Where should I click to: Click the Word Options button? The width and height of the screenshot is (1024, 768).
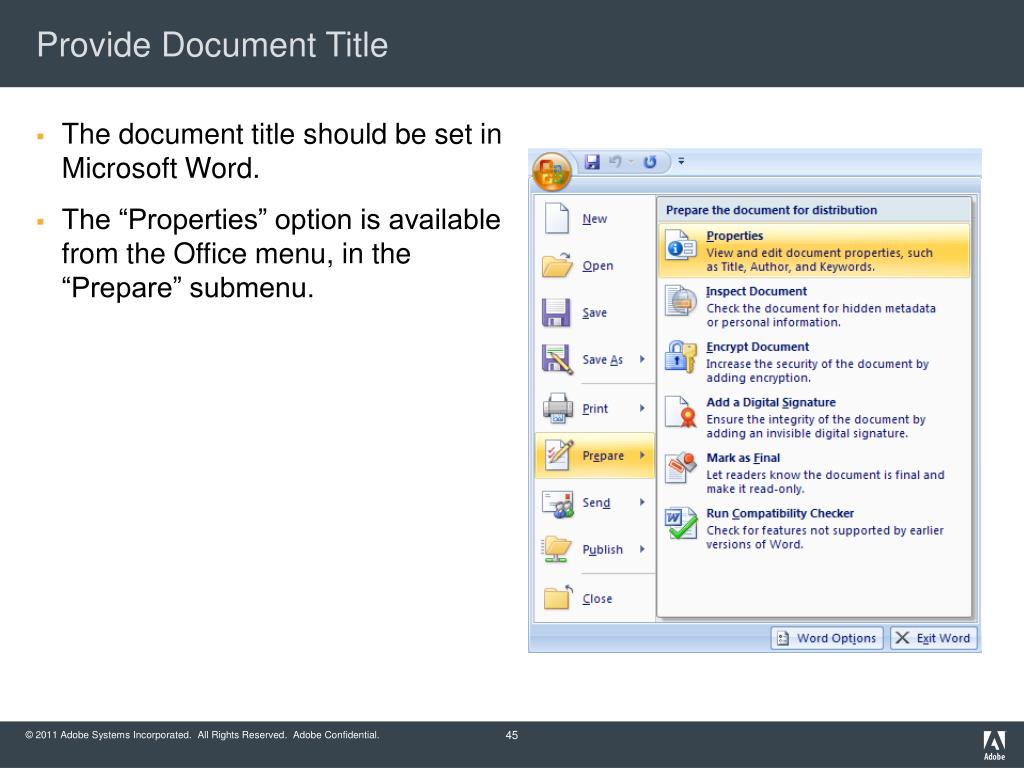827,638
